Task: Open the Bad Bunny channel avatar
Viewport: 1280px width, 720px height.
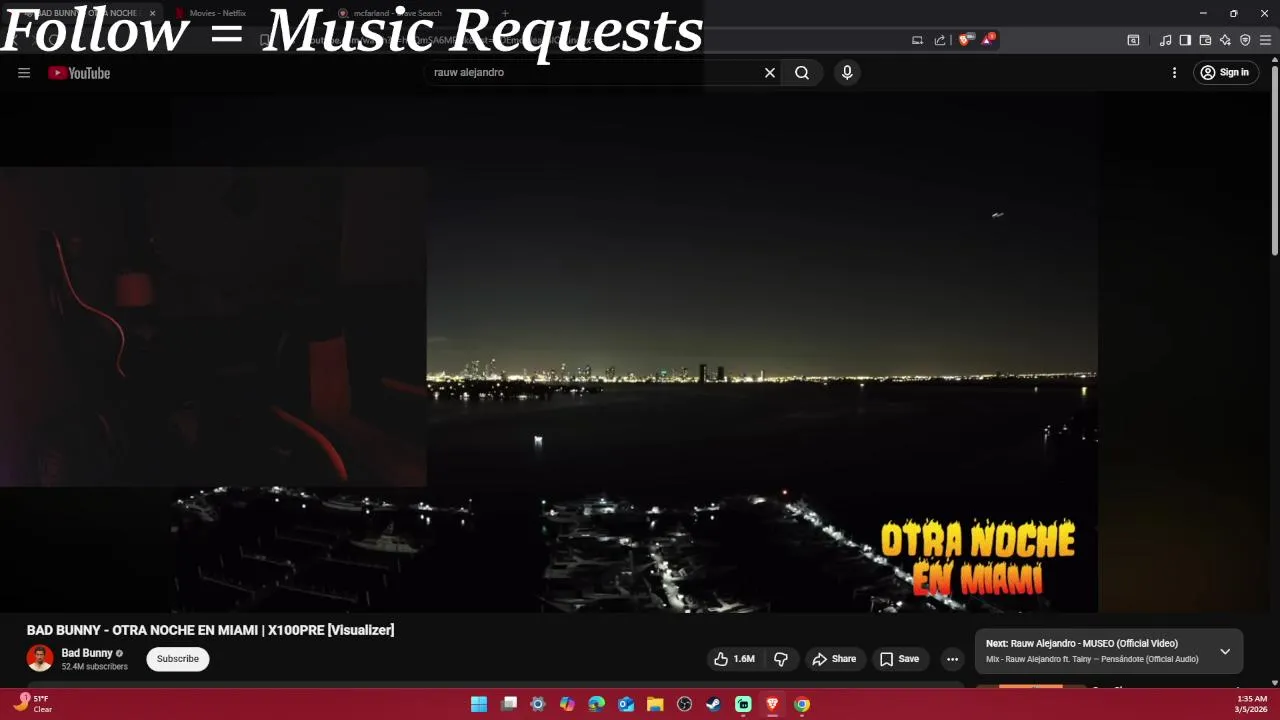Action: click(x=40, y=658)
